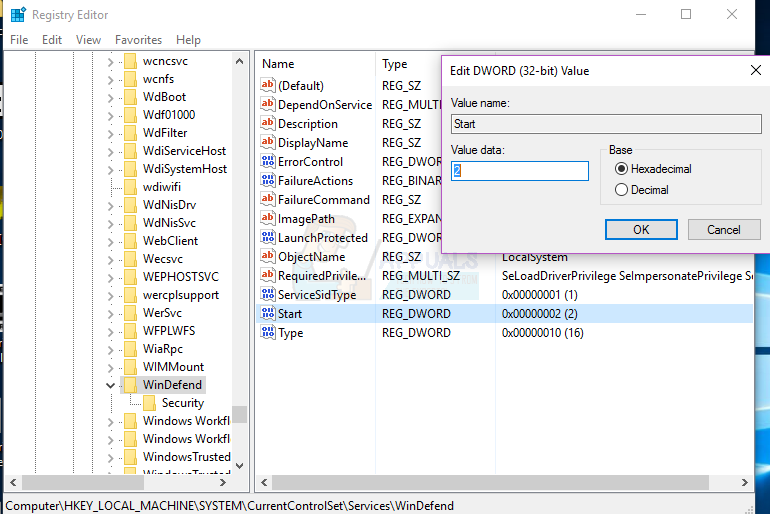Screen dimensions: 770x514
Task: Select the WdiSystemHost tree key
Action: [x=185, y=169]
